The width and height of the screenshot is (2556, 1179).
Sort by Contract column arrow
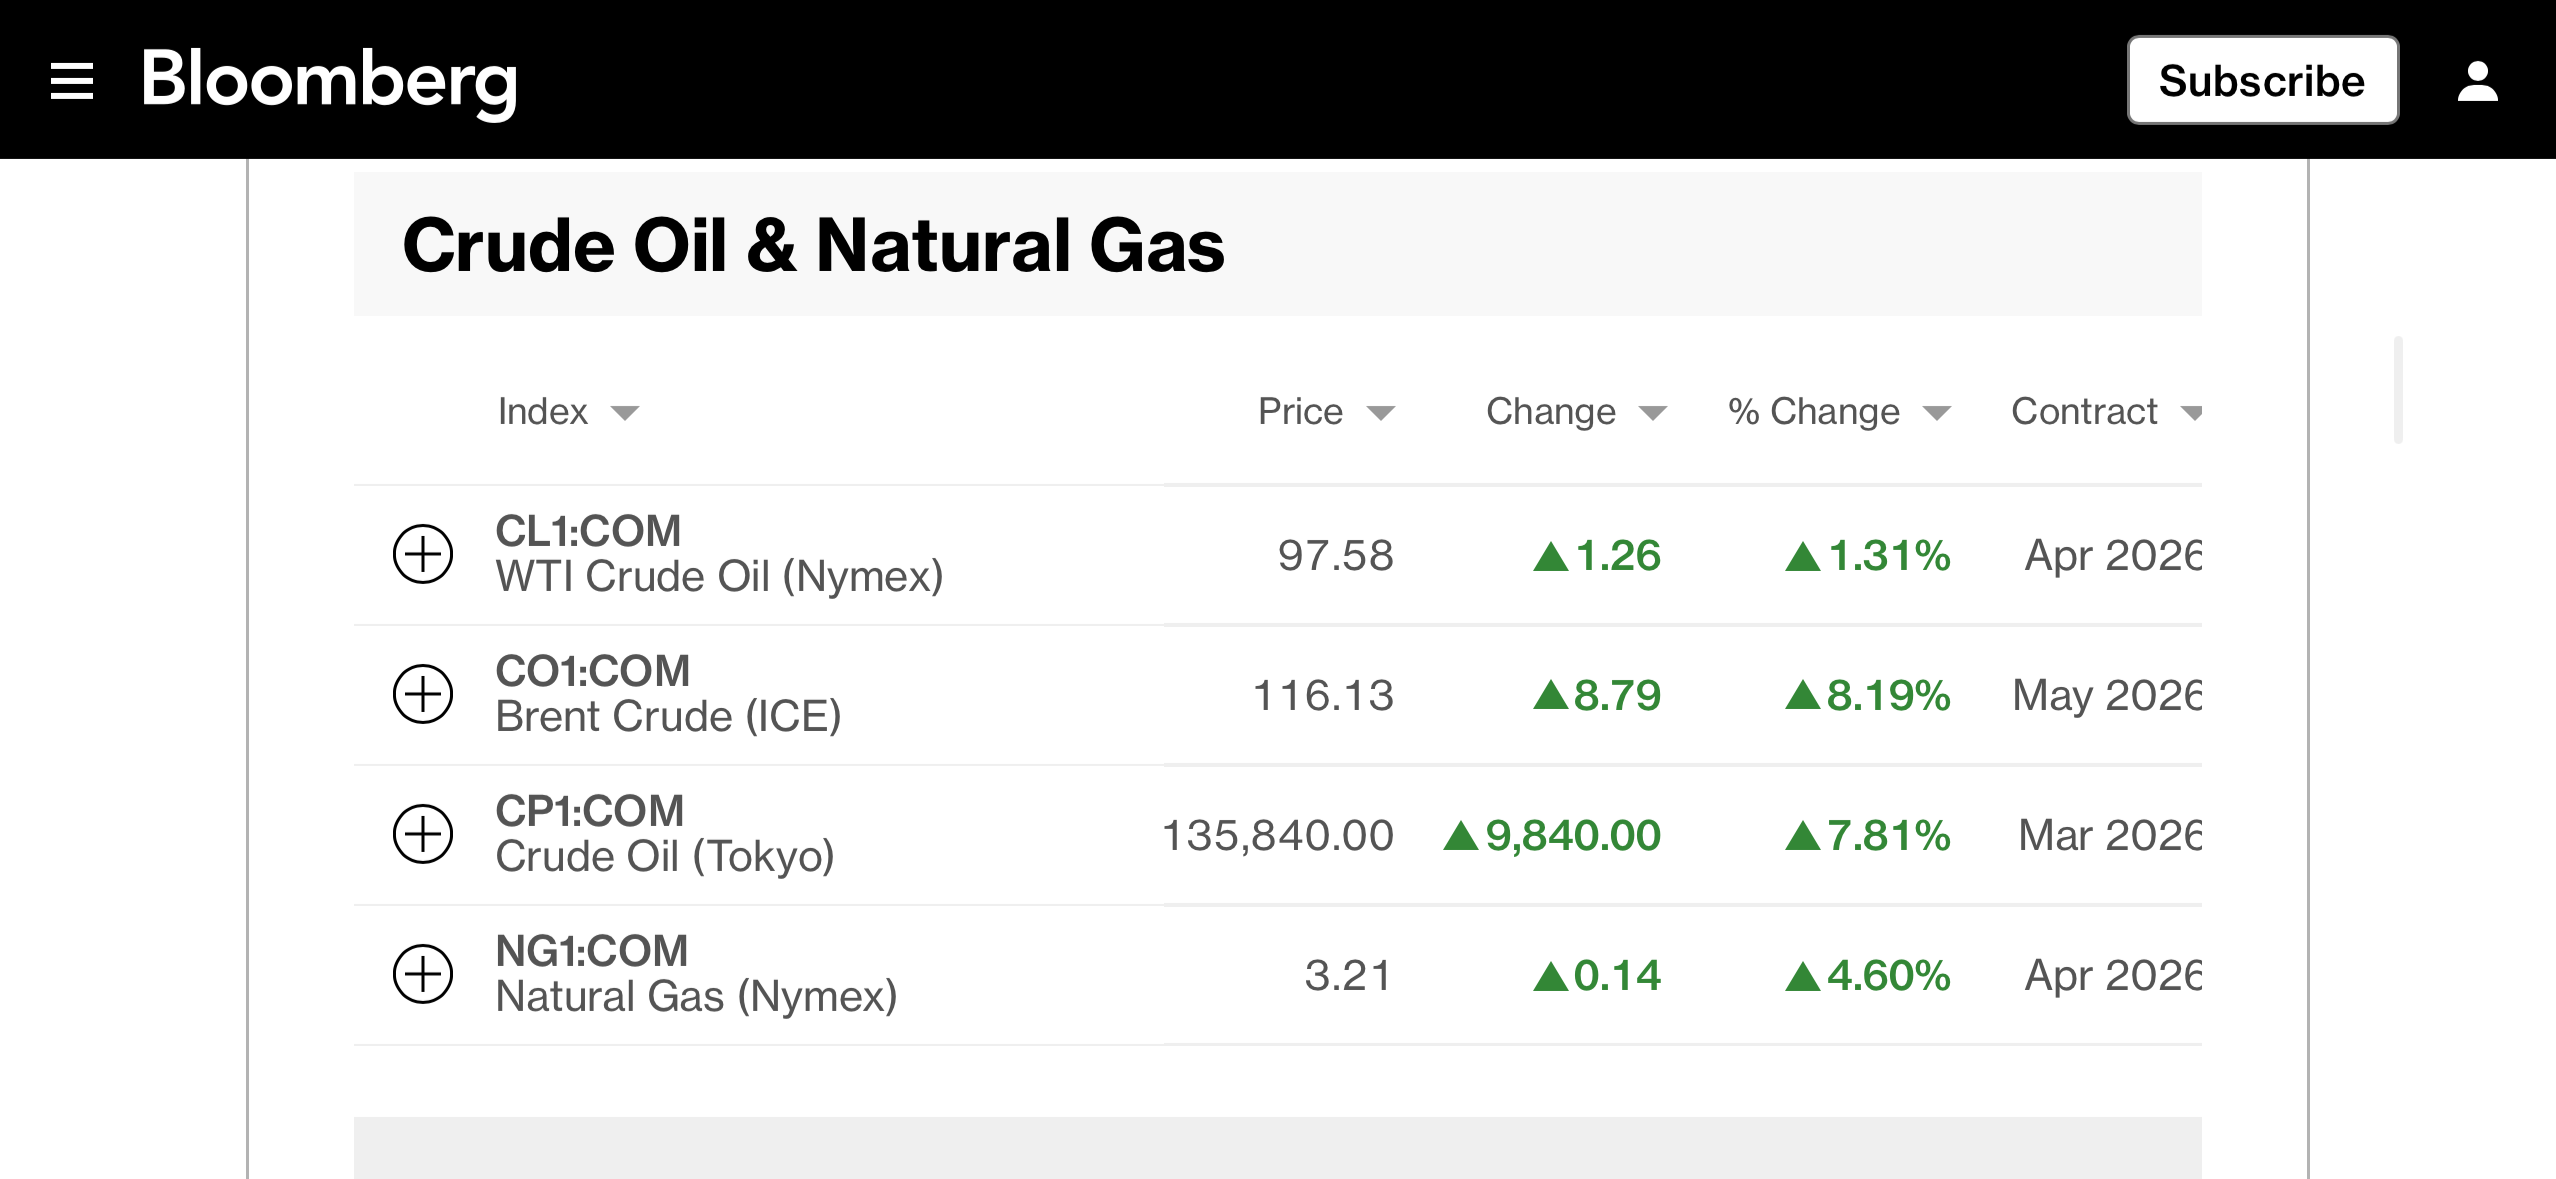[x=2190, y=413]
